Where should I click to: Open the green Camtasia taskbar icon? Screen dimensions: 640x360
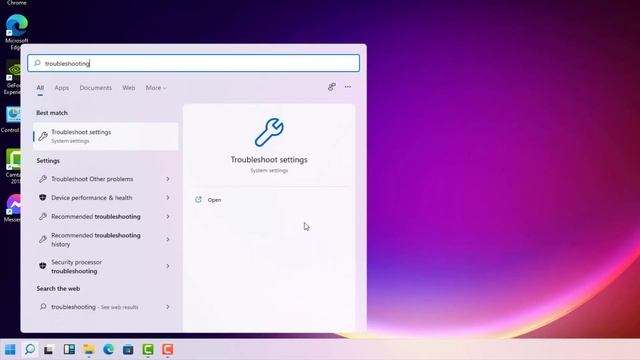(x=148, y=349)
